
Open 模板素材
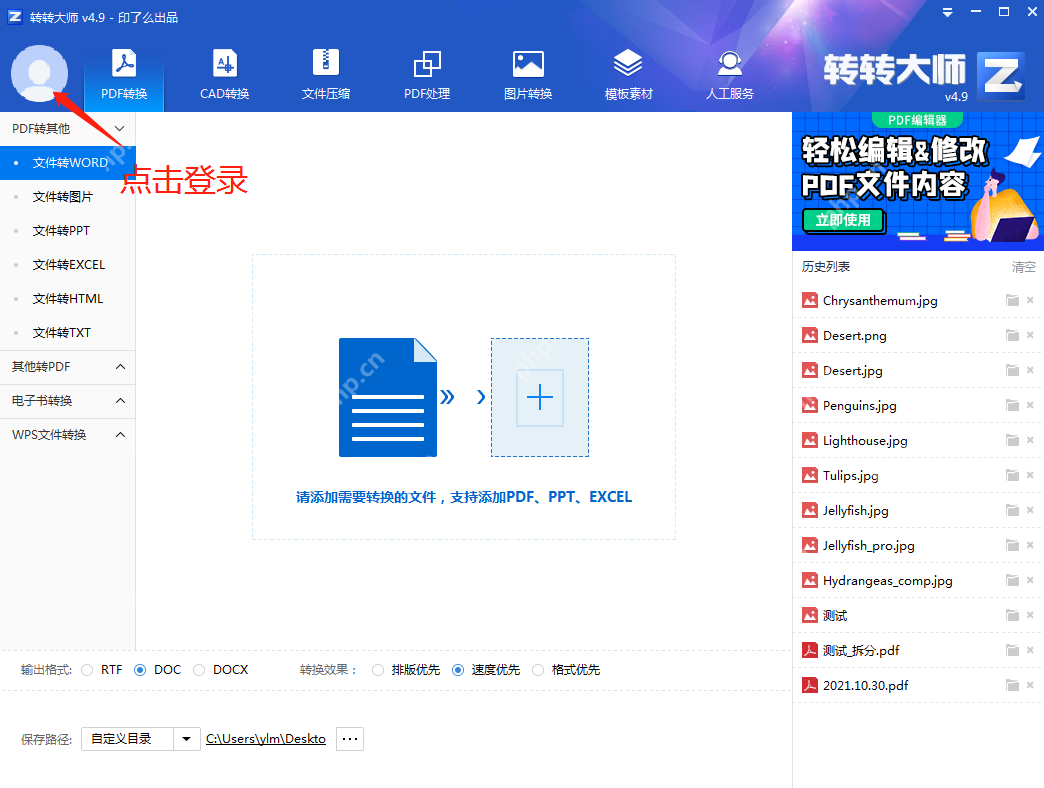[628, 72]
